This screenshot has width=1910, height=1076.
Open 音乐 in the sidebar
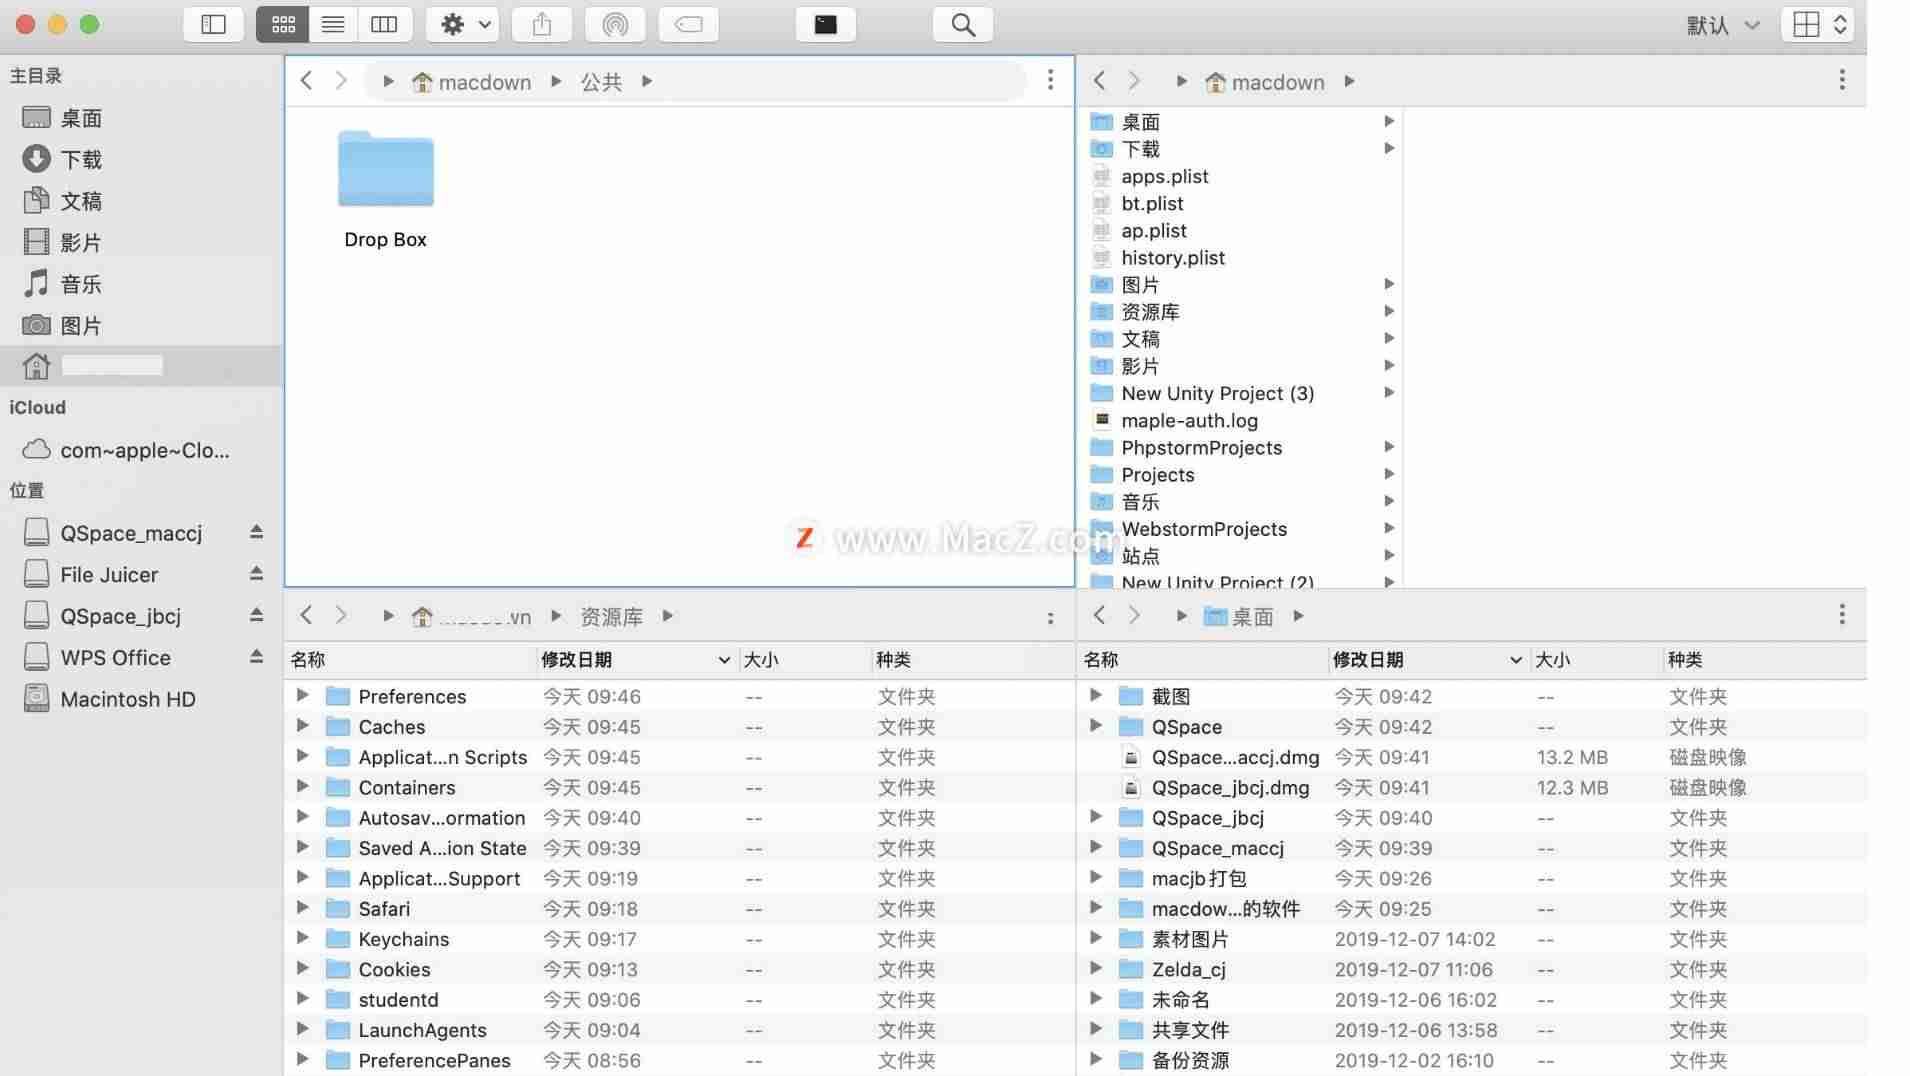point(140,284)
